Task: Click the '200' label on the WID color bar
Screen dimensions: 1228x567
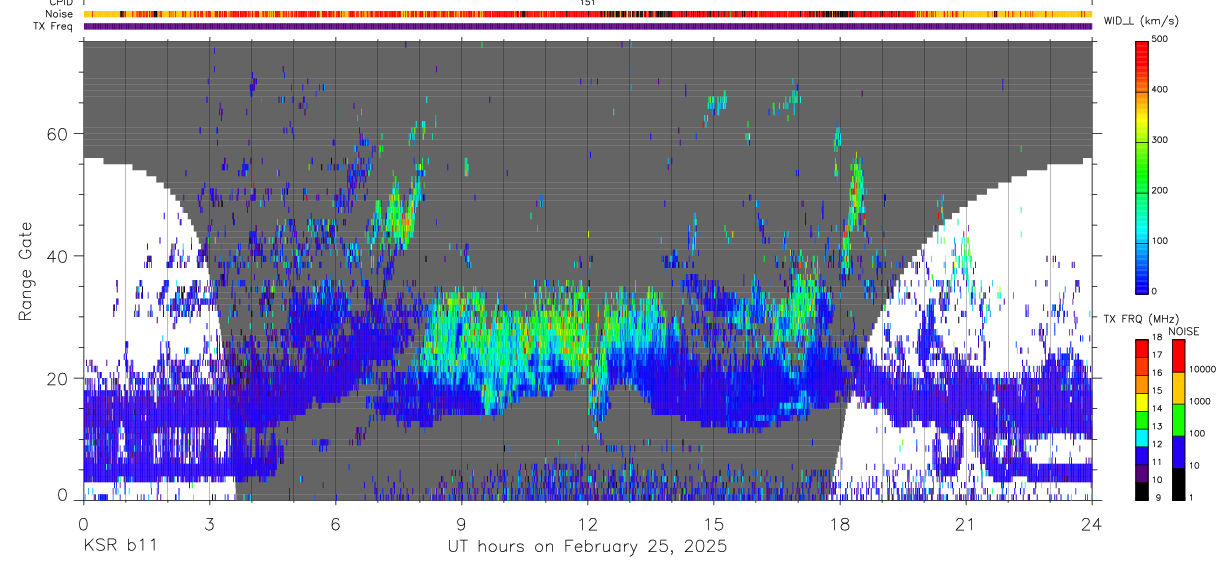Action: pyautogui.click(x=1160, y=190)
